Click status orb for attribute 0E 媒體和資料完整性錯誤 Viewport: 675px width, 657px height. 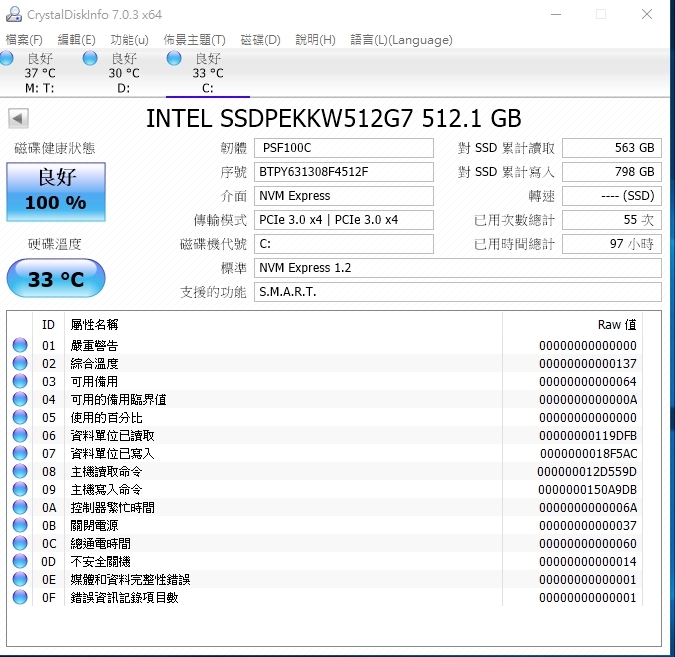20,580
